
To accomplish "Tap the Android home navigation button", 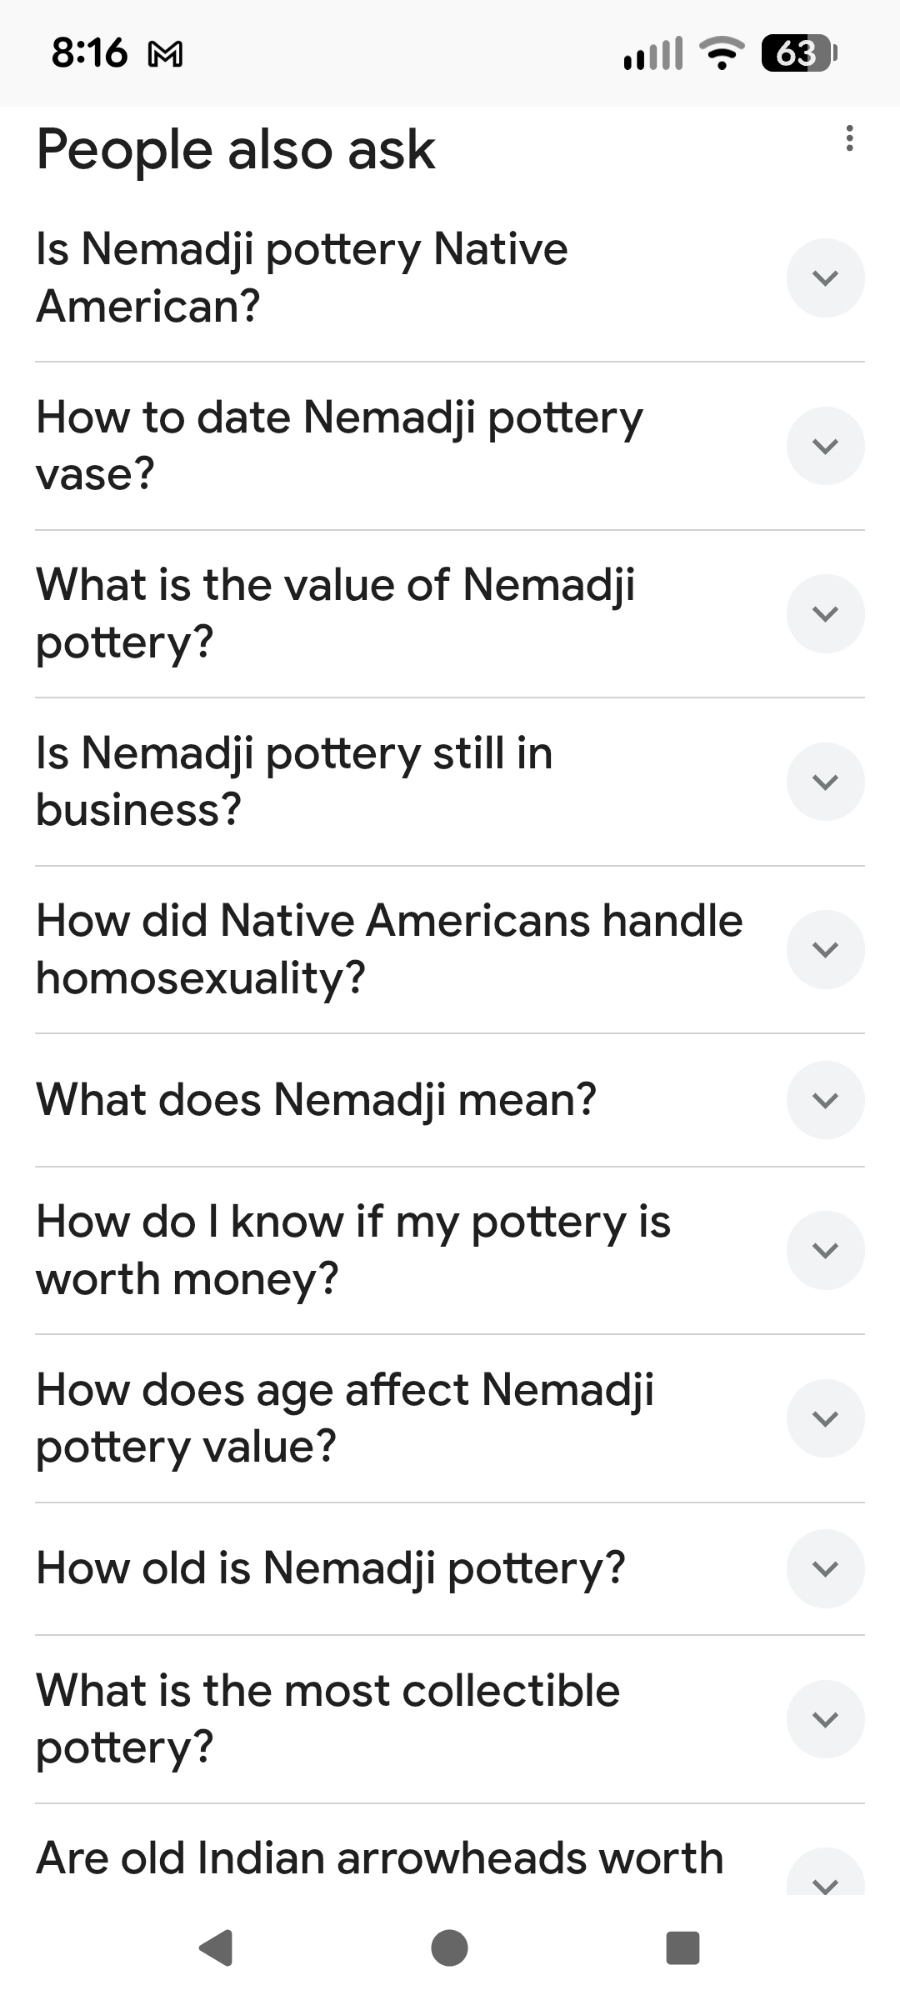I will tap(449, 1947).
